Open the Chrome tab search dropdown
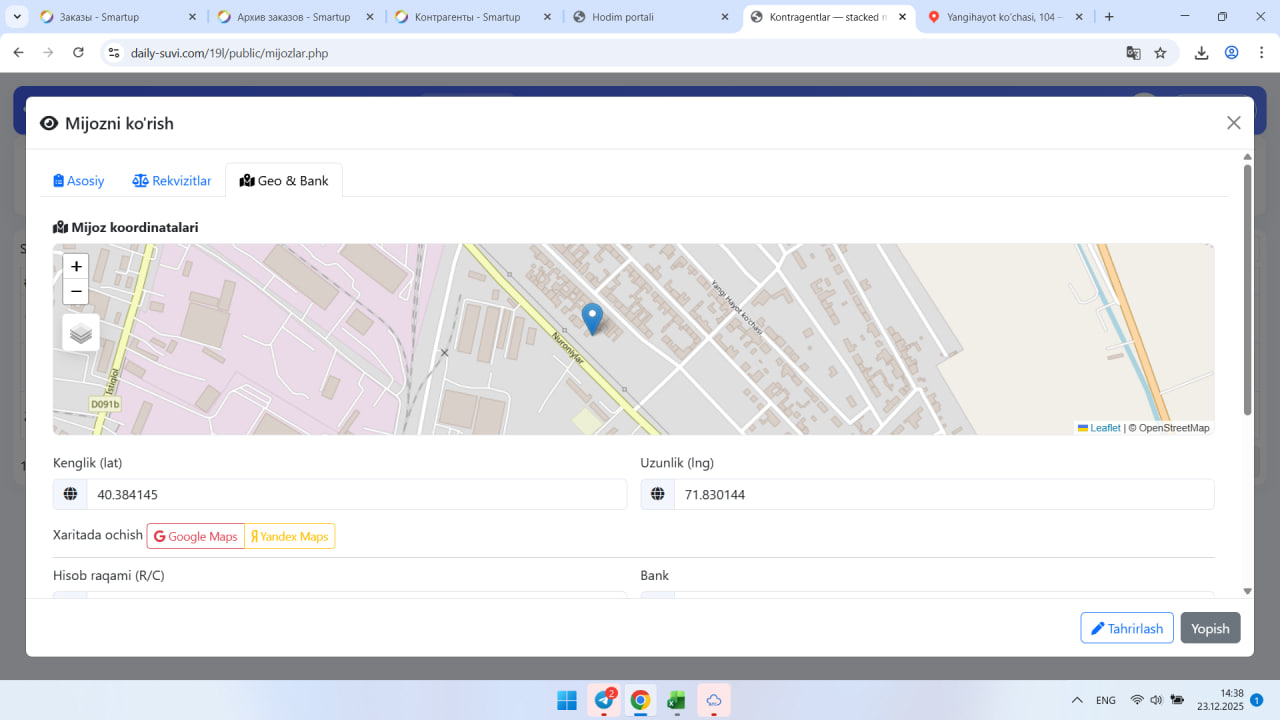Screen dimensions: 1280x720 pyautogui.click(x=17, y=17)
